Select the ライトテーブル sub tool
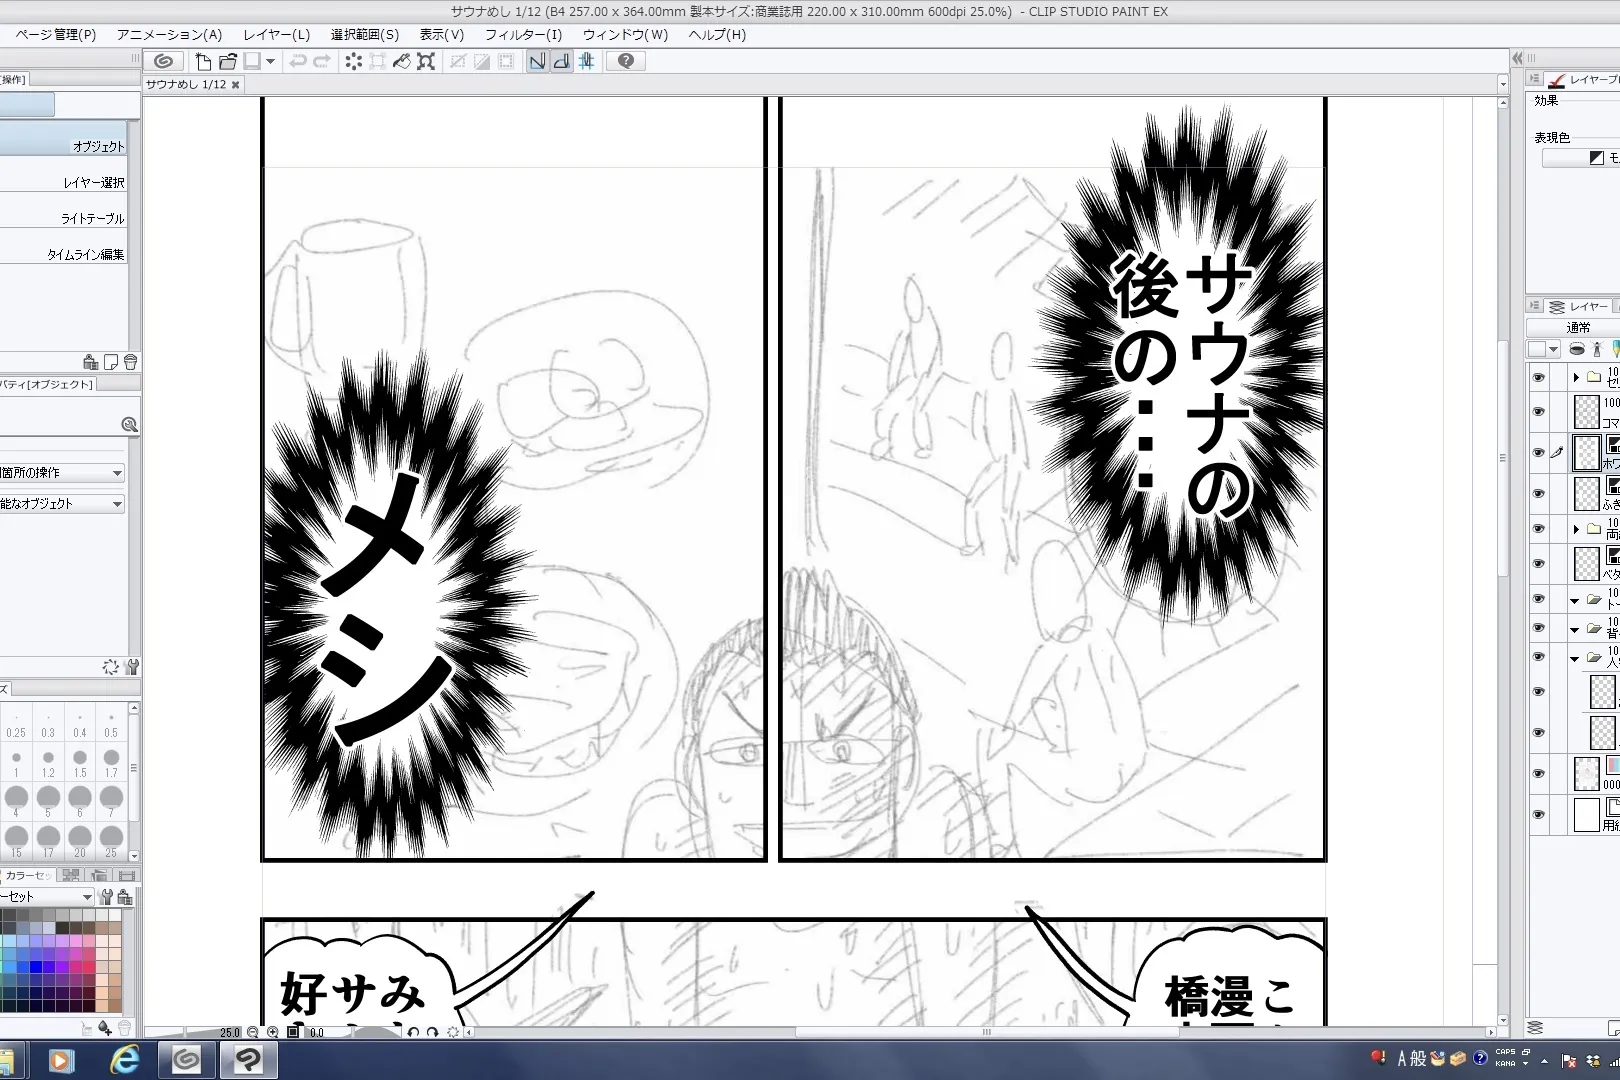 tap(92, 219)
